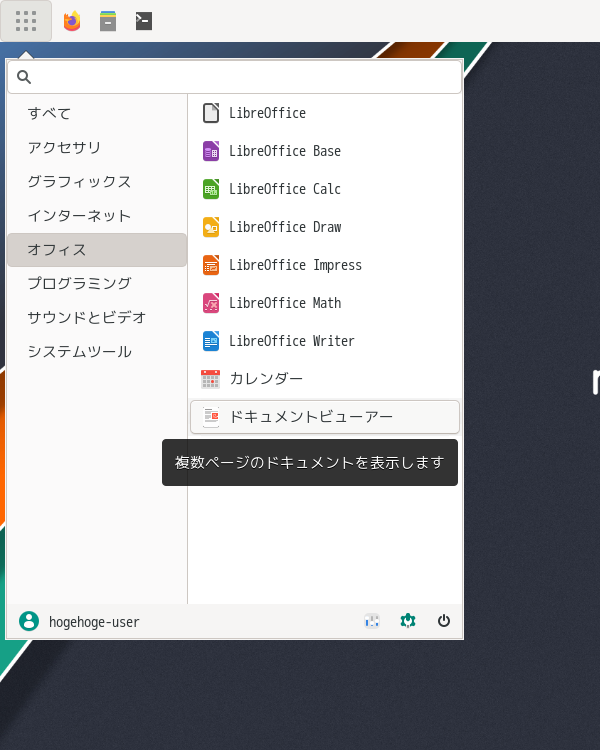This screenshot has height=750, width=600.
Task: Click the LibreOffice Calc icon
Action: coord(211,189)
